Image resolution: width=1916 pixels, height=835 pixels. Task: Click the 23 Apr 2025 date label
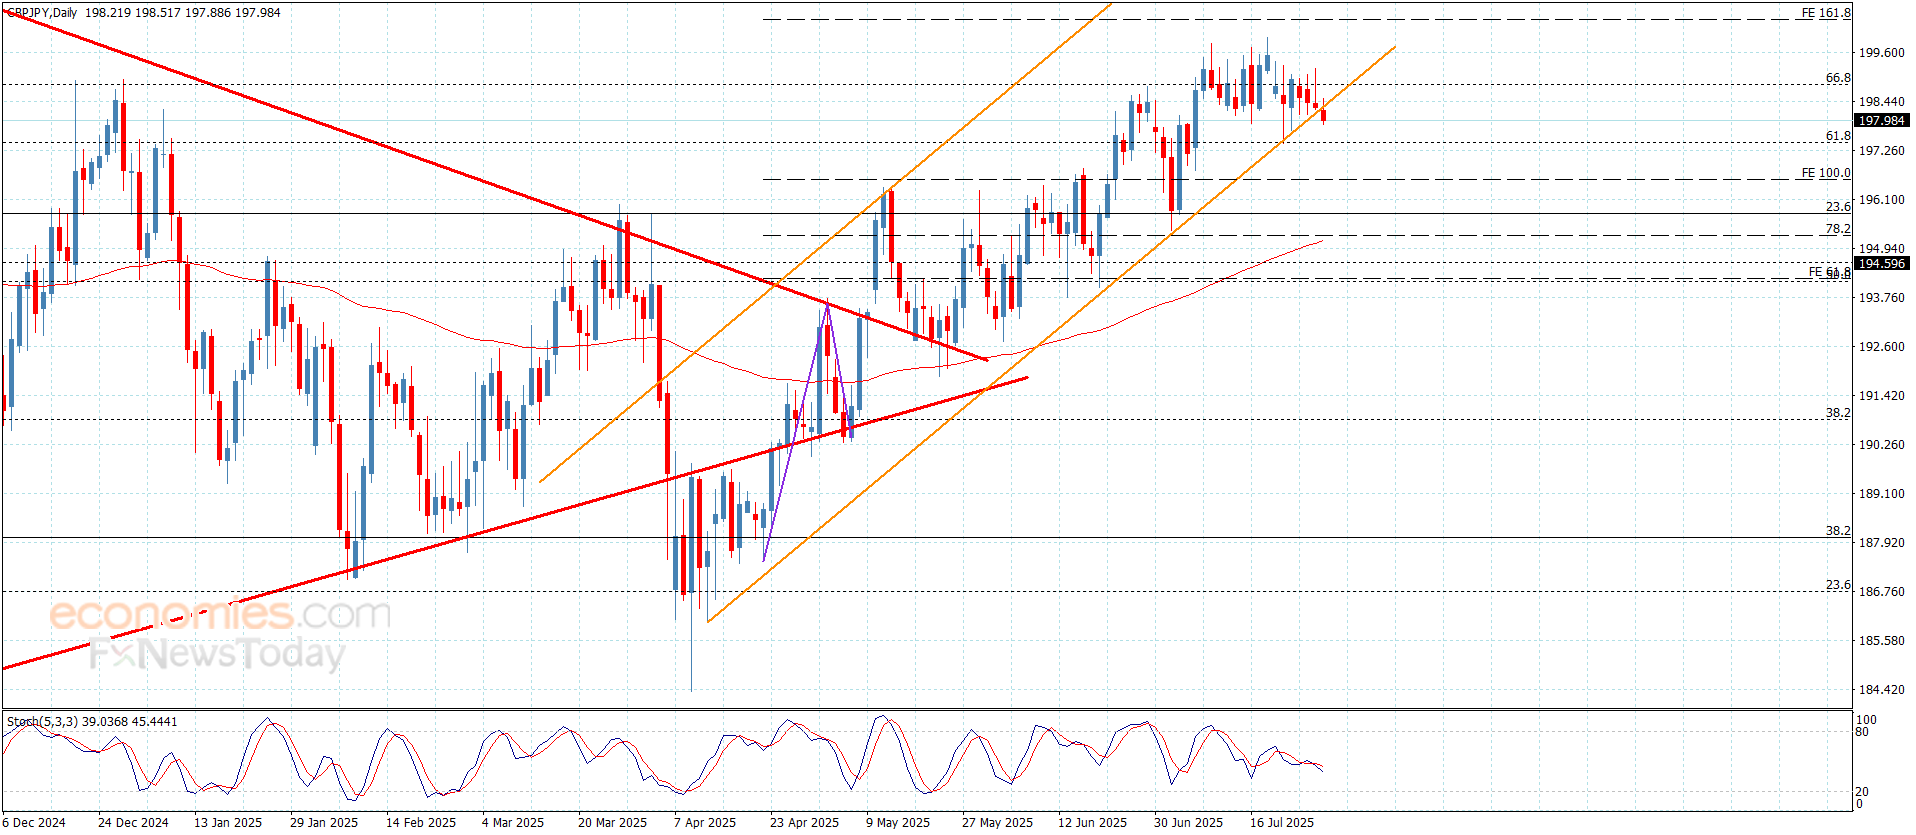click(x=804, y=823)
